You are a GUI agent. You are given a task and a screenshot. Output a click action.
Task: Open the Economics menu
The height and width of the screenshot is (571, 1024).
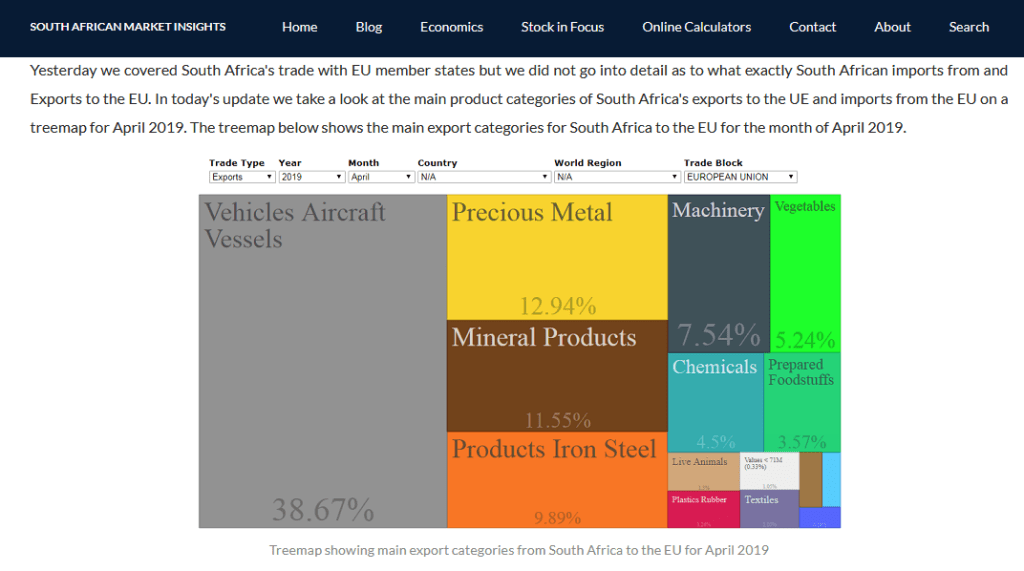(451, 27)
